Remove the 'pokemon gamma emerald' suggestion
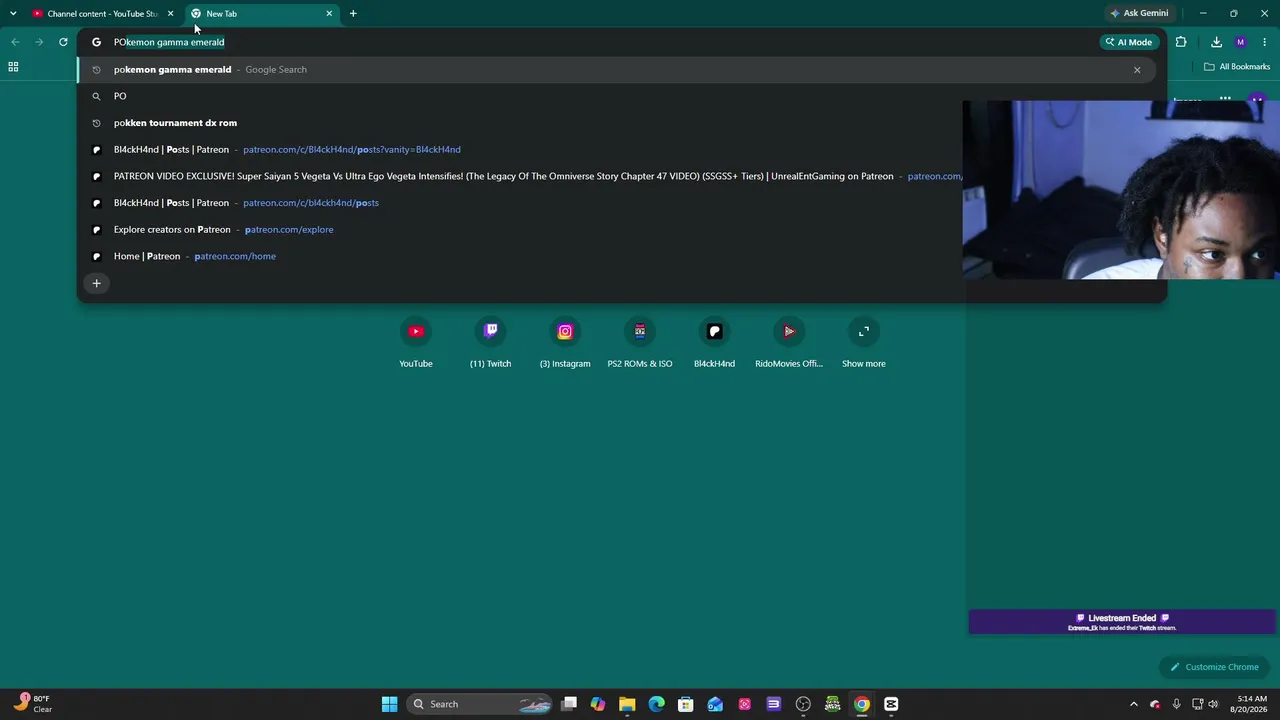The width and height of the screenshot is (1280, 720). (x=1137, y=70)
